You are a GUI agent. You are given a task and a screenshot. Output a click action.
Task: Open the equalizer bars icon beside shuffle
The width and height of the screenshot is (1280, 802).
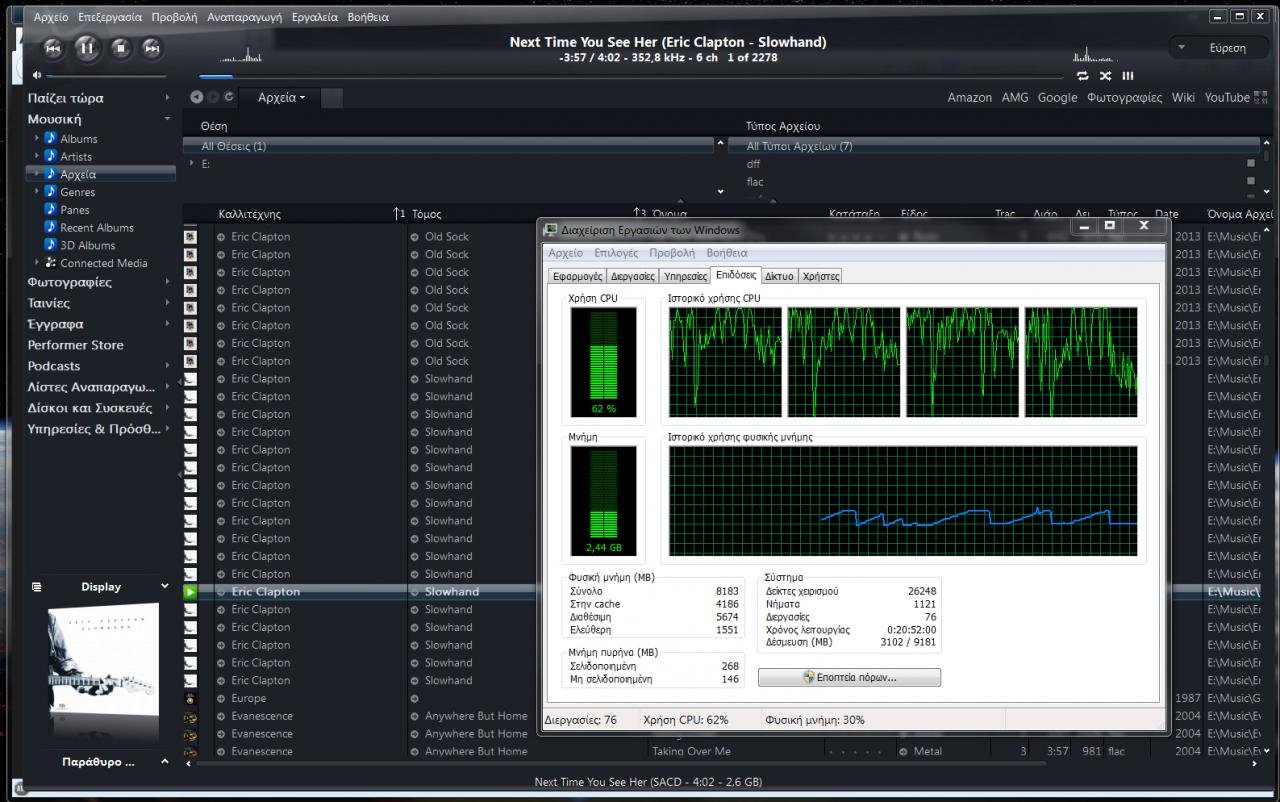coord(1128,76)
